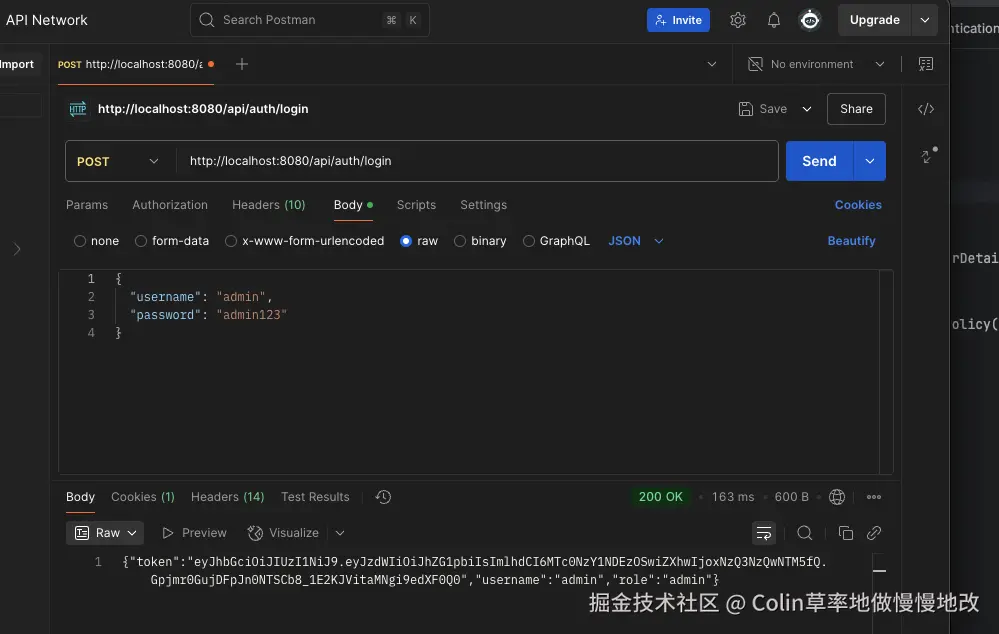Image resolution: width=999 pixels, height=634 pixels.
Task: Open the response Headers (14) tab
Action: [227, 497]
